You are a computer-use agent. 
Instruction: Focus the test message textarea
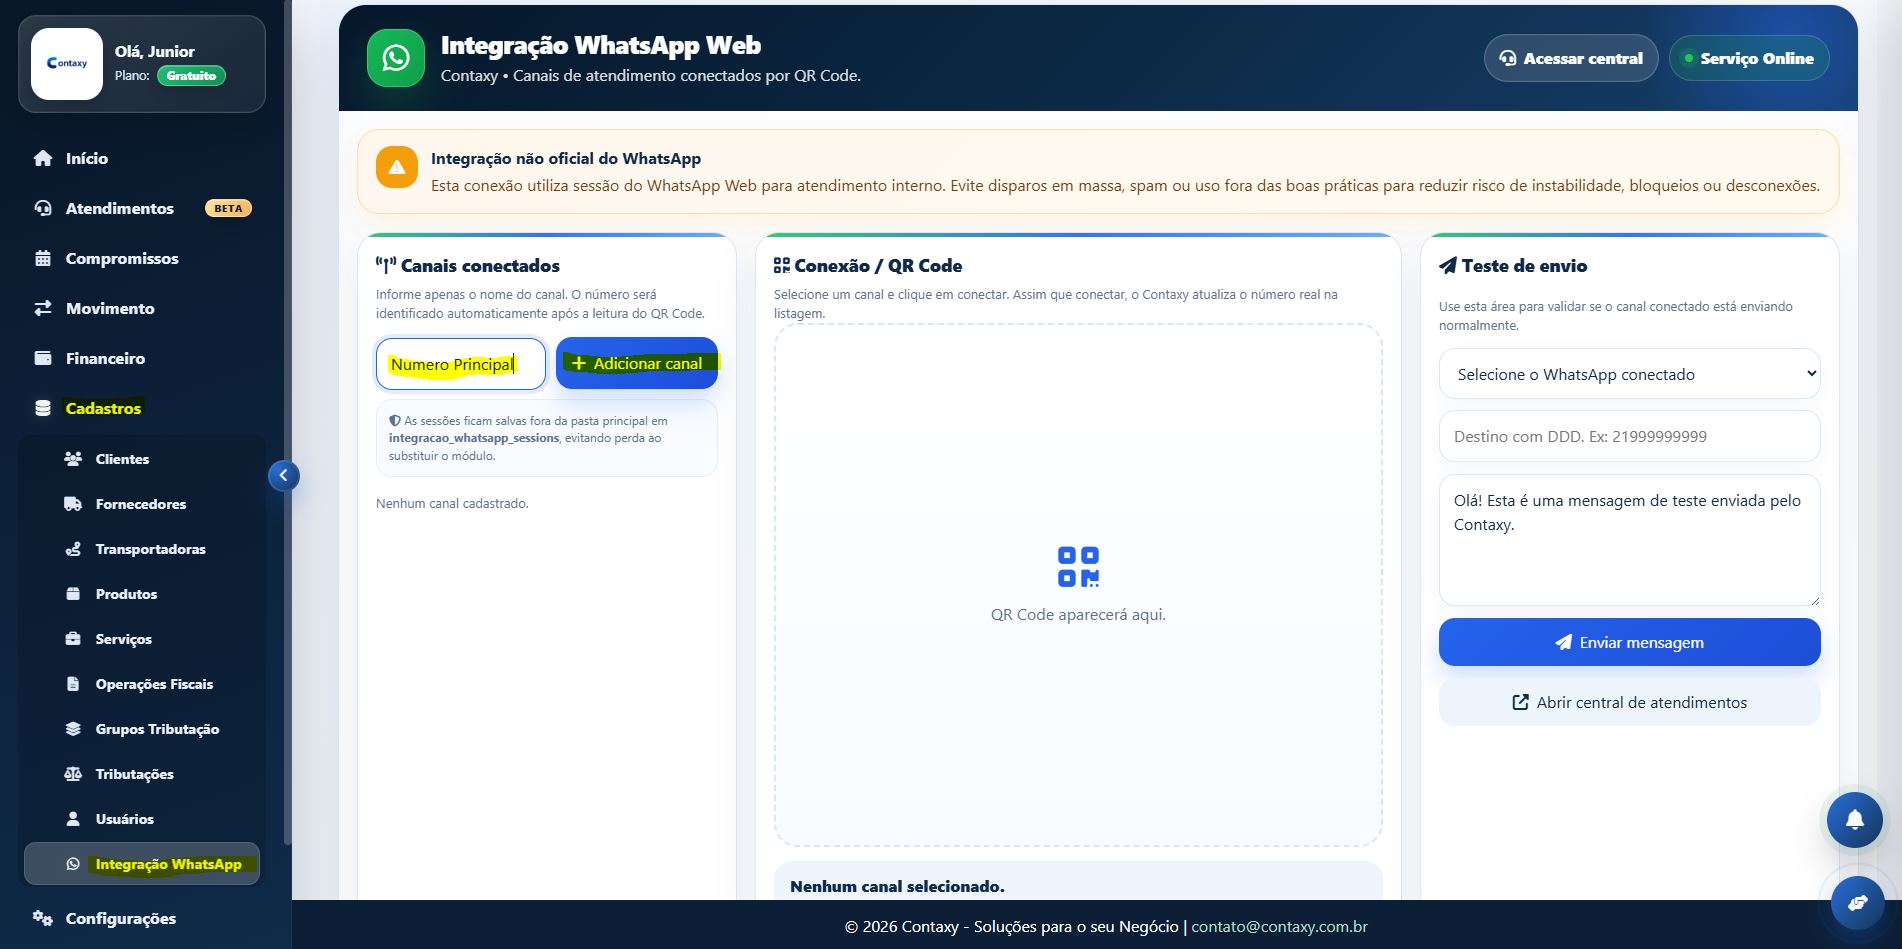1629,540
